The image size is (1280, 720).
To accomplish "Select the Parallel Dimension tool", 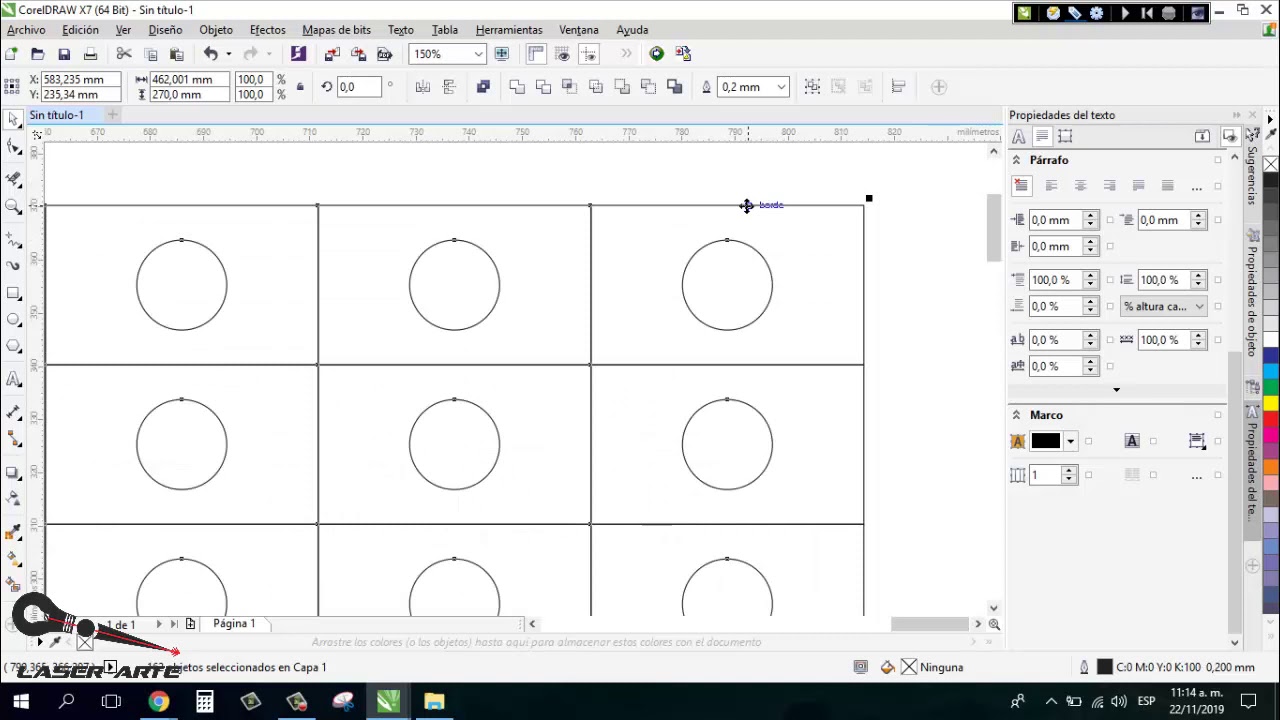I will 13,413.
